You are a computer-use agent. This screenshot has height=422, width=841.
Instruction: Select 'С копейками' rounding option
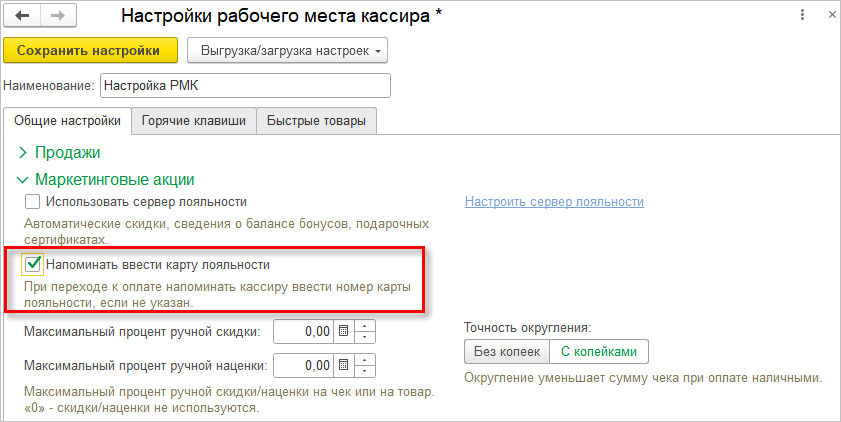(x=599, y=352)
